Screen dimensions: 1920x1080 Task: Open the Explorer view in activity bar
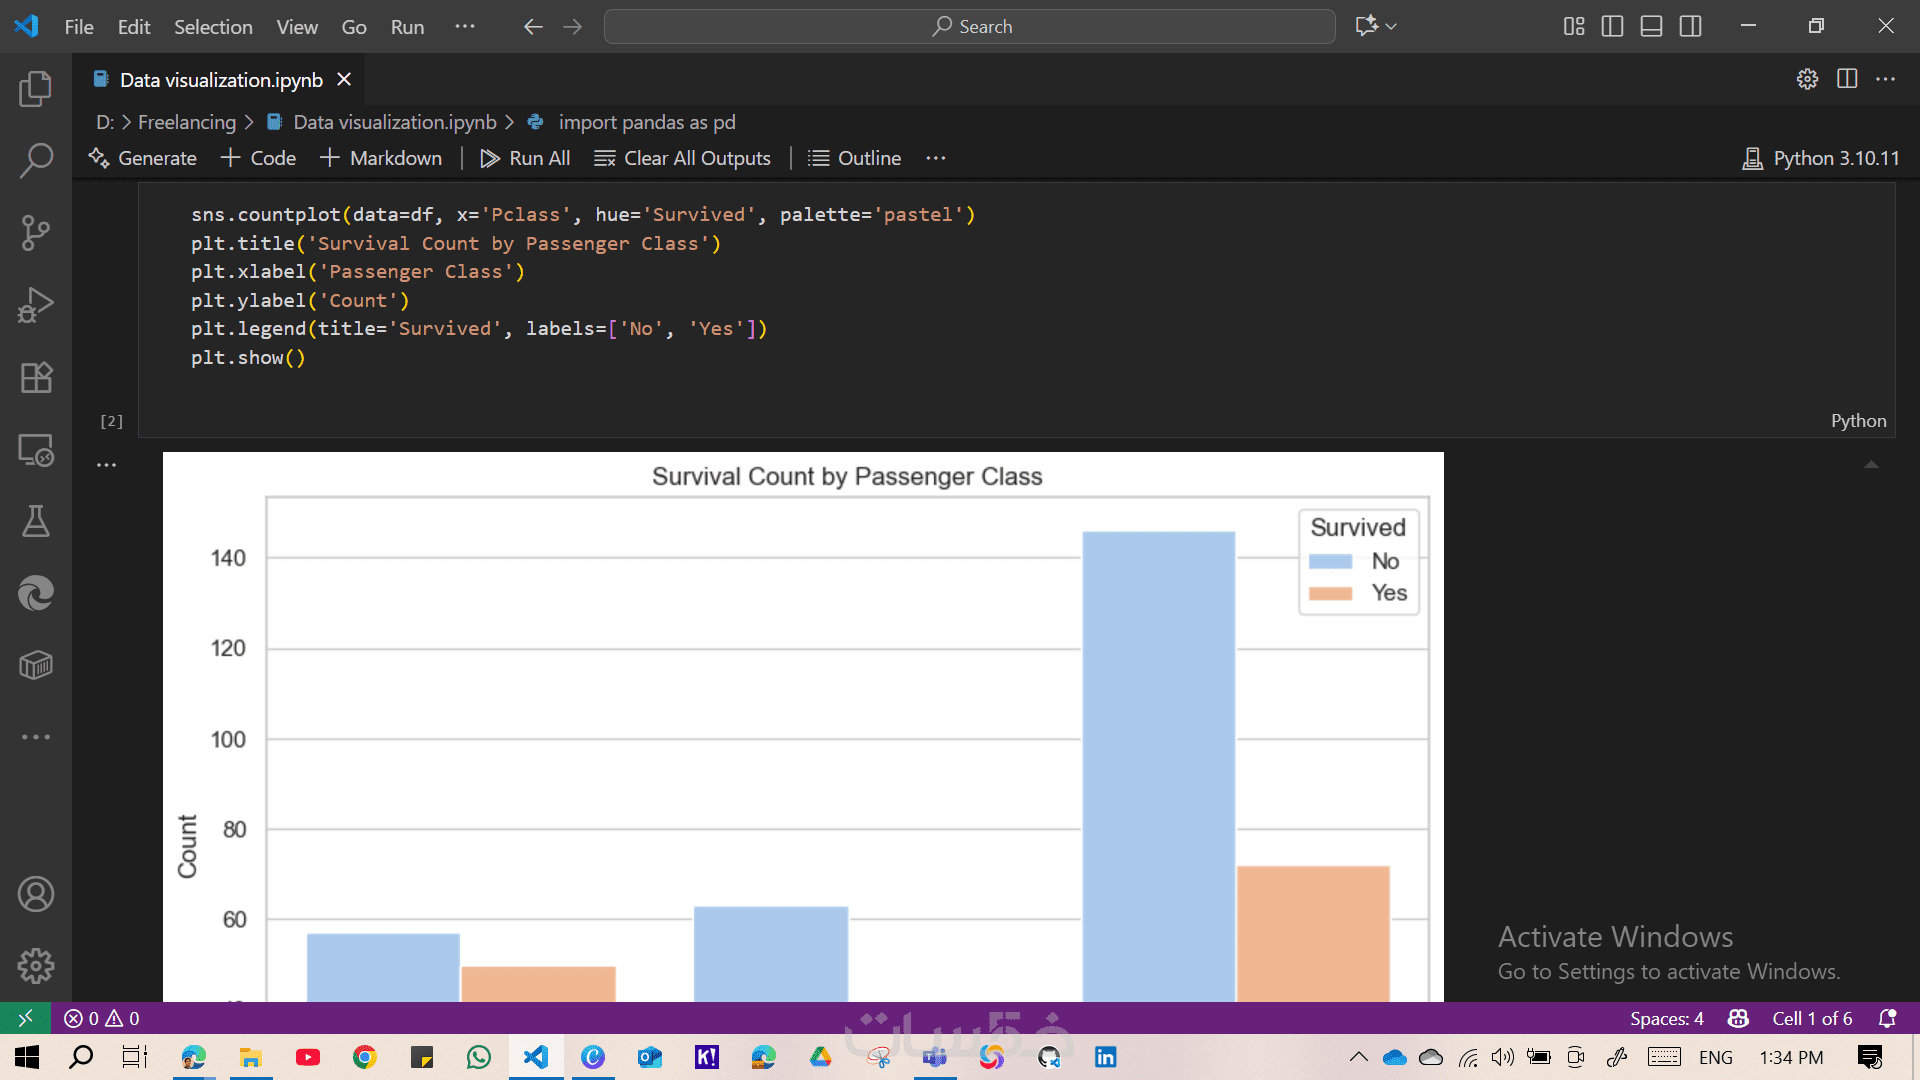(x=36, y=88)
